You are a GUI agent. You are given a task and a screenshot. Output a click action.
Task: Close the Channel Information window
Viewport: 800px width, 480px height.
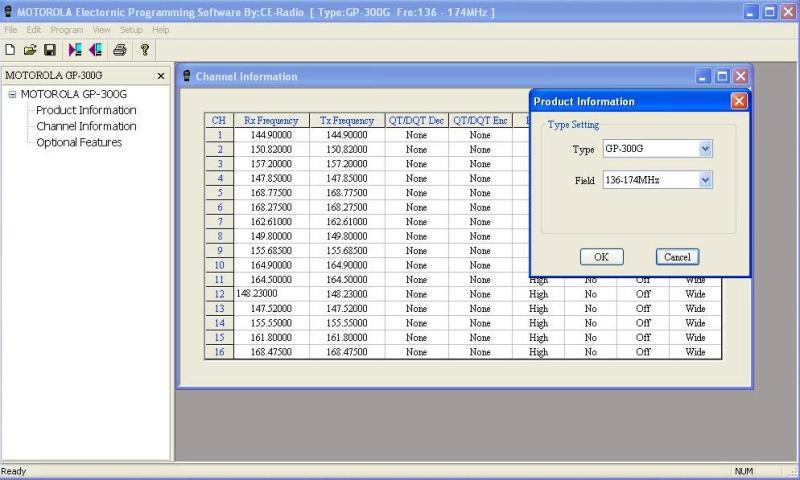tap(741, 77)
